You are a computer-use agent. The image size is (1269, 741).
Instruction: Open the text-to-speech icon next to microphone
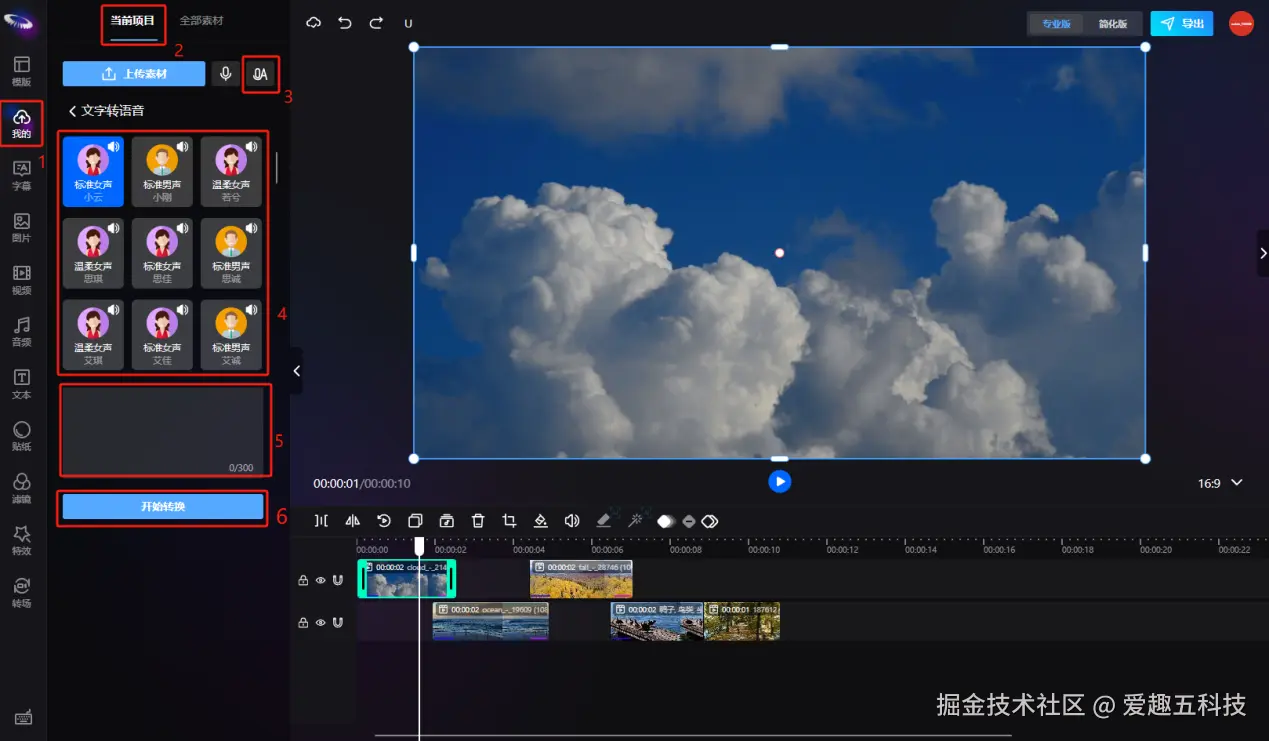pos(260,74)
